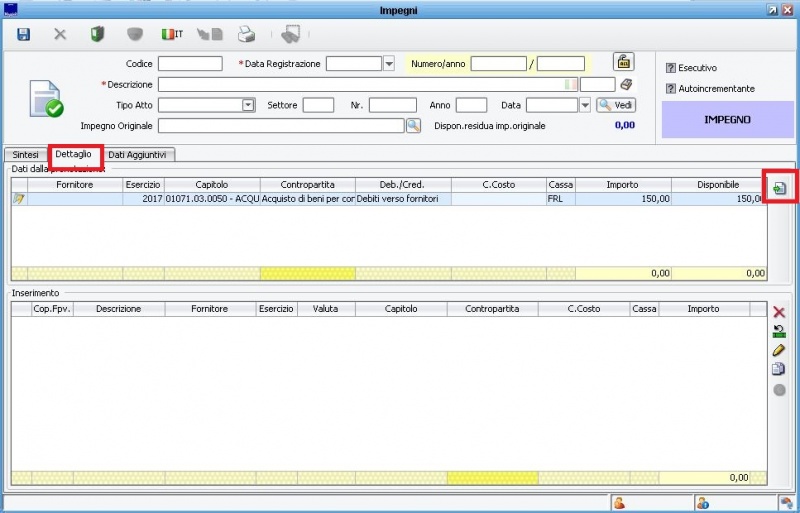
Task: Toggle the Esecutivo checkbox
Action: pos(670,68)
